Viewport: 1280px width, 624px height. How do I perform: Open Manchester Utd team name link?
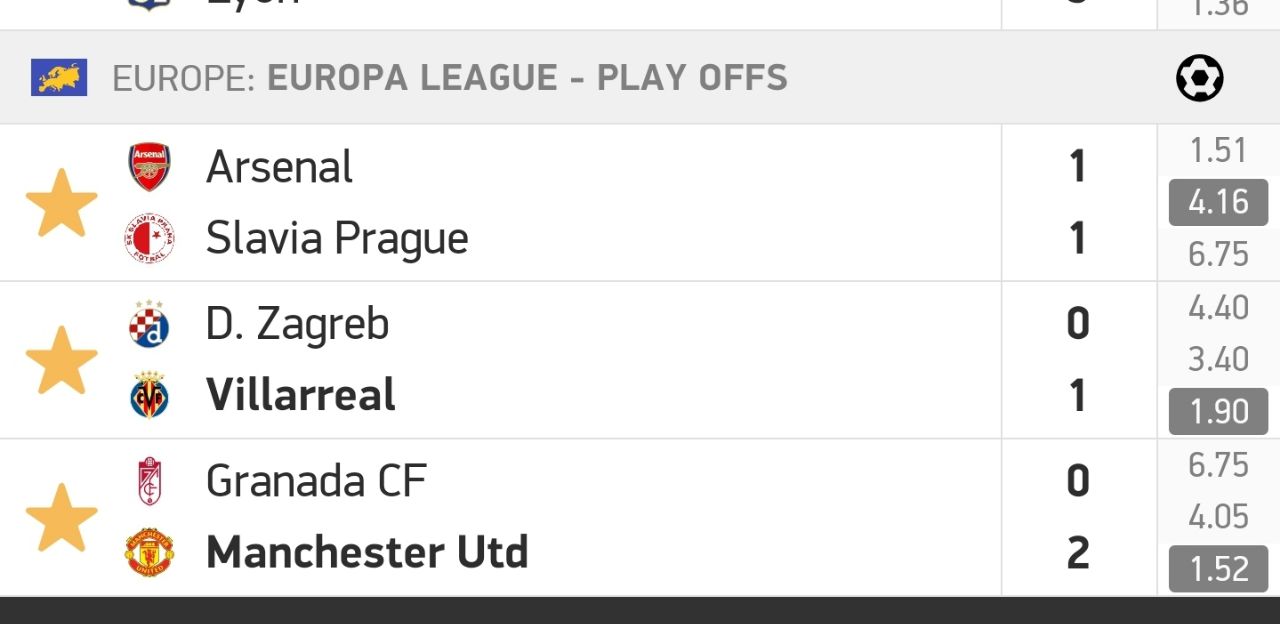coord(366,552)
